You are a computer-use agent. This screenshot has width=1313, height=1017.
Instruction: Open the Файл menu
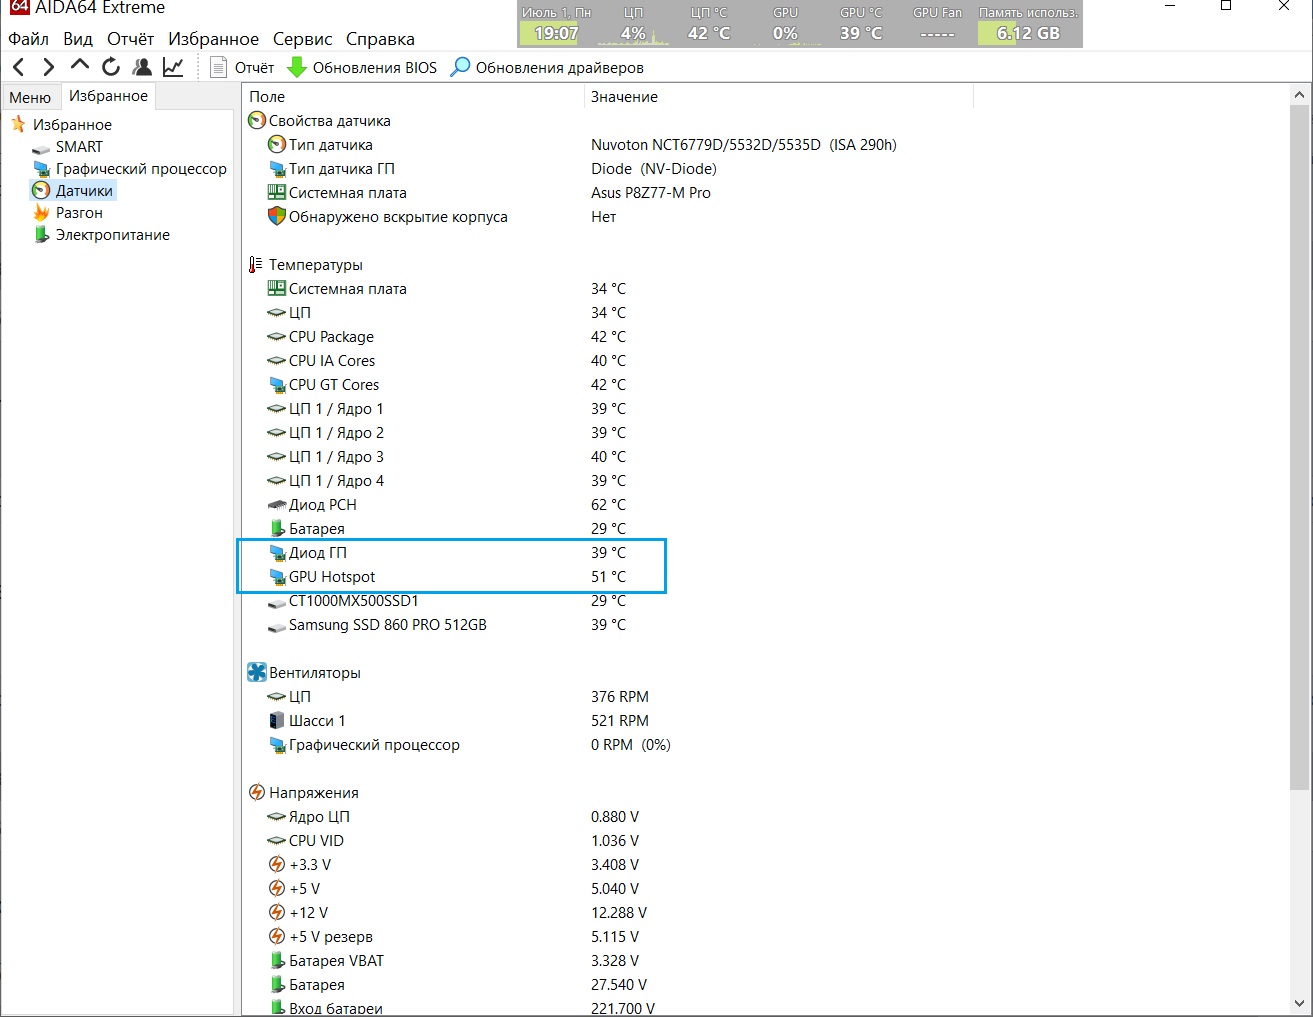click(28, 39)
